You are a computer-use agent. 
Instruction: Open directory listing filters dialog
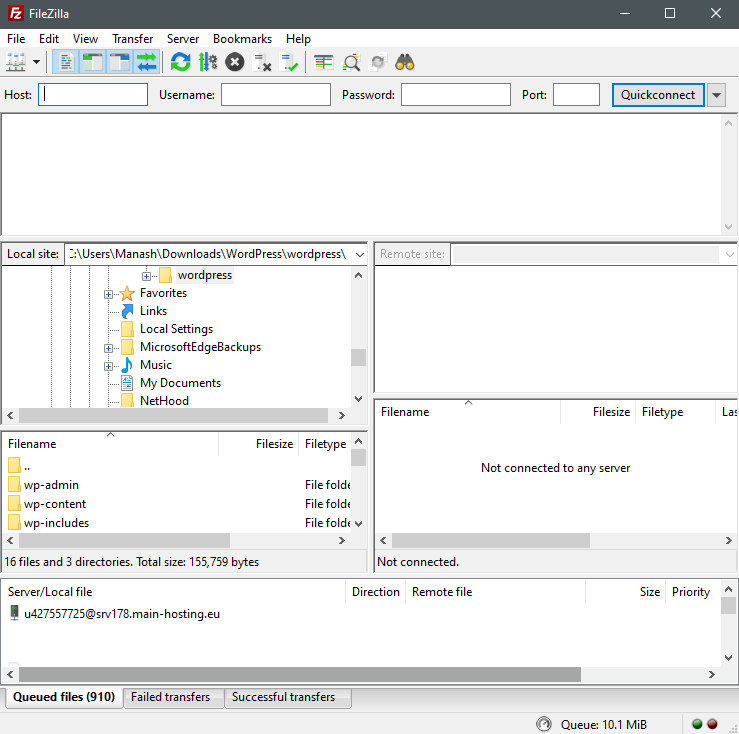pos(324,62)
